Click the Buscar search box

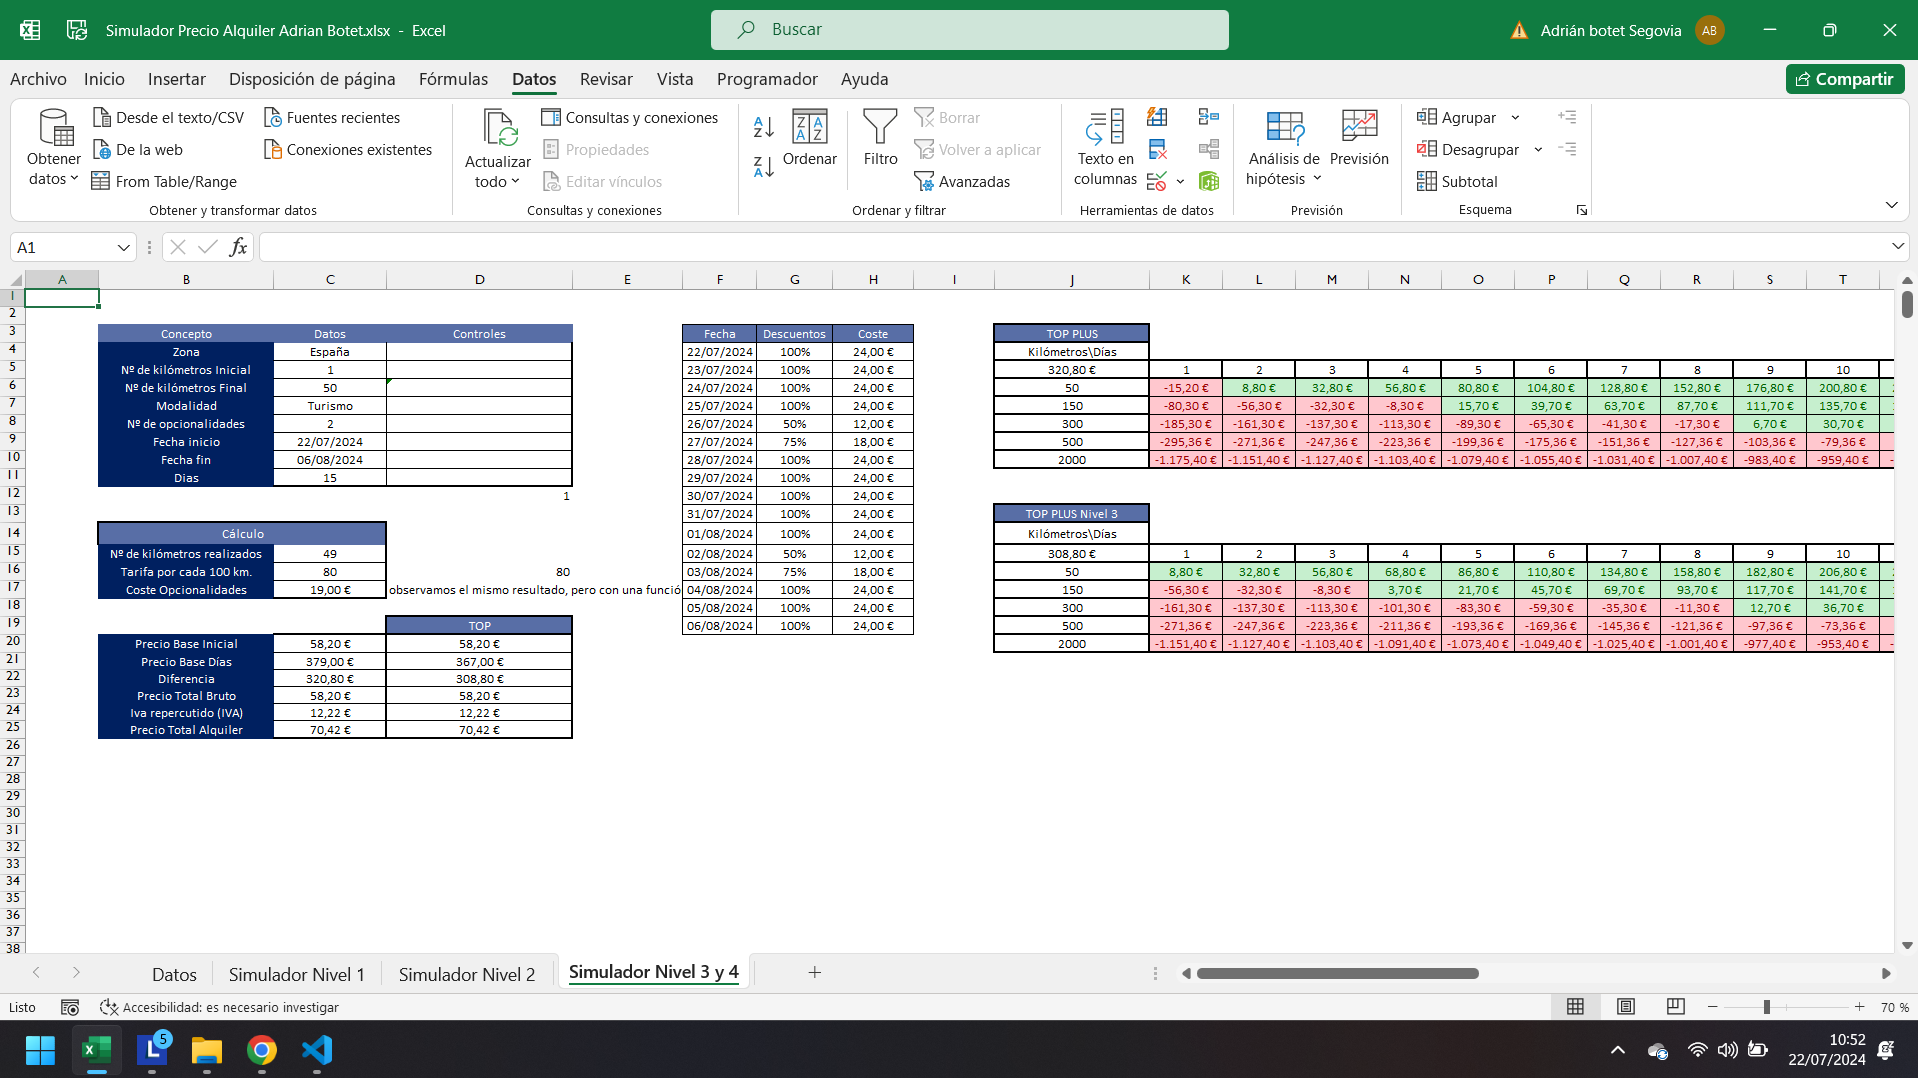click(x=970, y=30)
